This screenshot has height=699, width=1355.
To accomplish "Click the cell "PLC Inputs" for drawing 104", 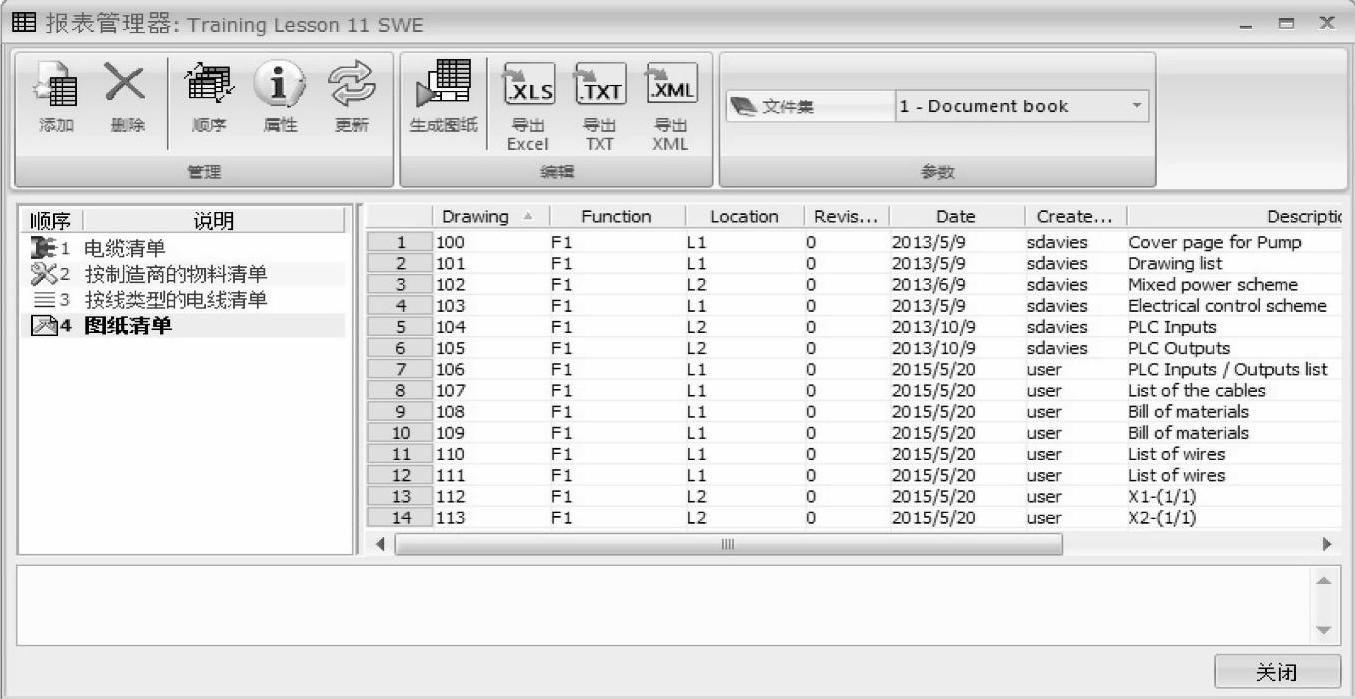I will [x=1172, y=327].
